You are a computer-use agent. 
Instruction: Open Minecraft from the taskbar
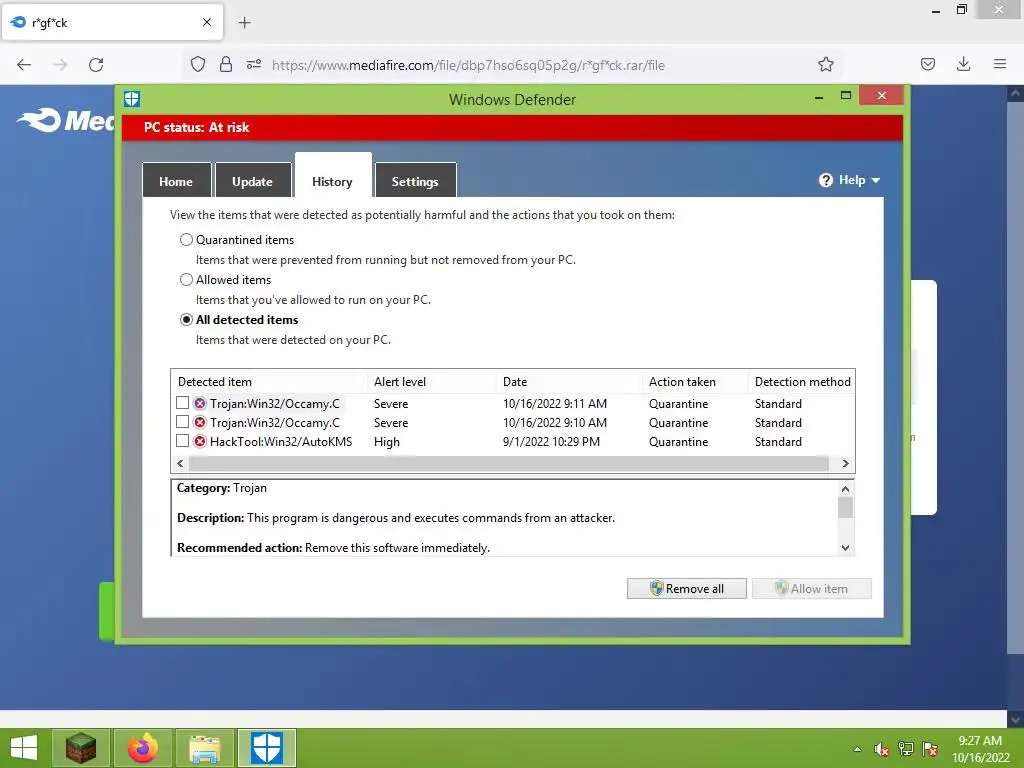pos(81,748)
